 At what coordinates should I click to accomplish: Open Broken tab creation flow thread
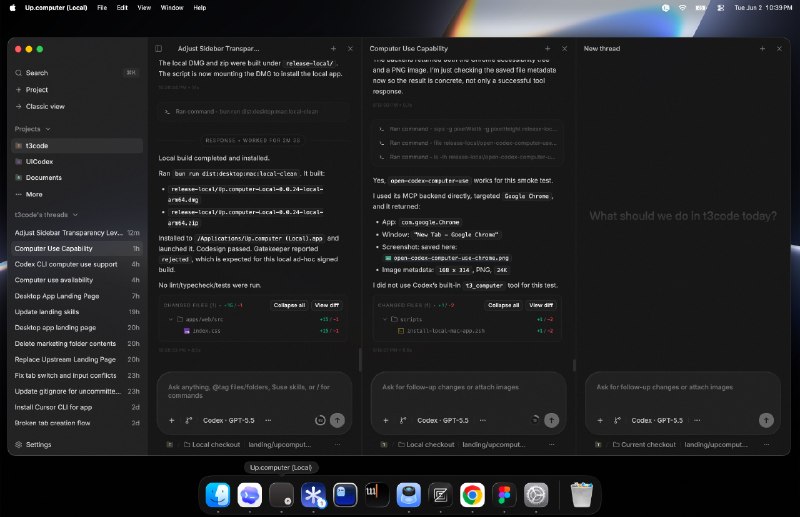point(77,423)
